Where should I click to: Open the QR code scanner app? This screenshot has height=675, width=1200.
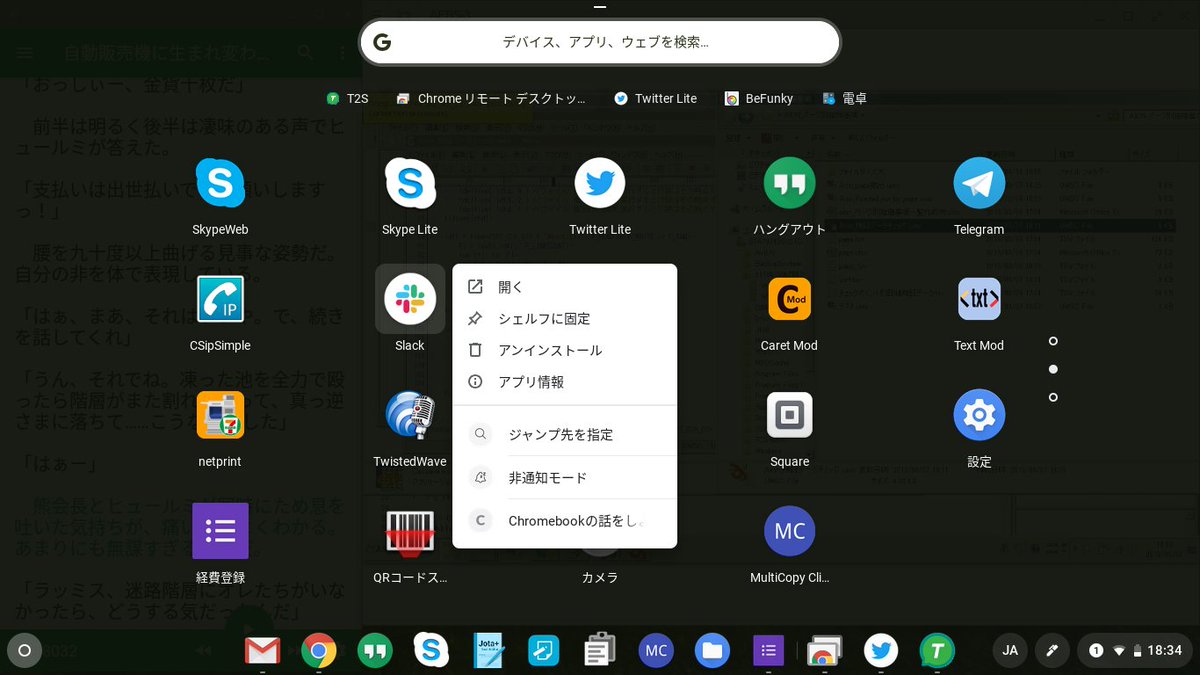(x=410, y=531)
